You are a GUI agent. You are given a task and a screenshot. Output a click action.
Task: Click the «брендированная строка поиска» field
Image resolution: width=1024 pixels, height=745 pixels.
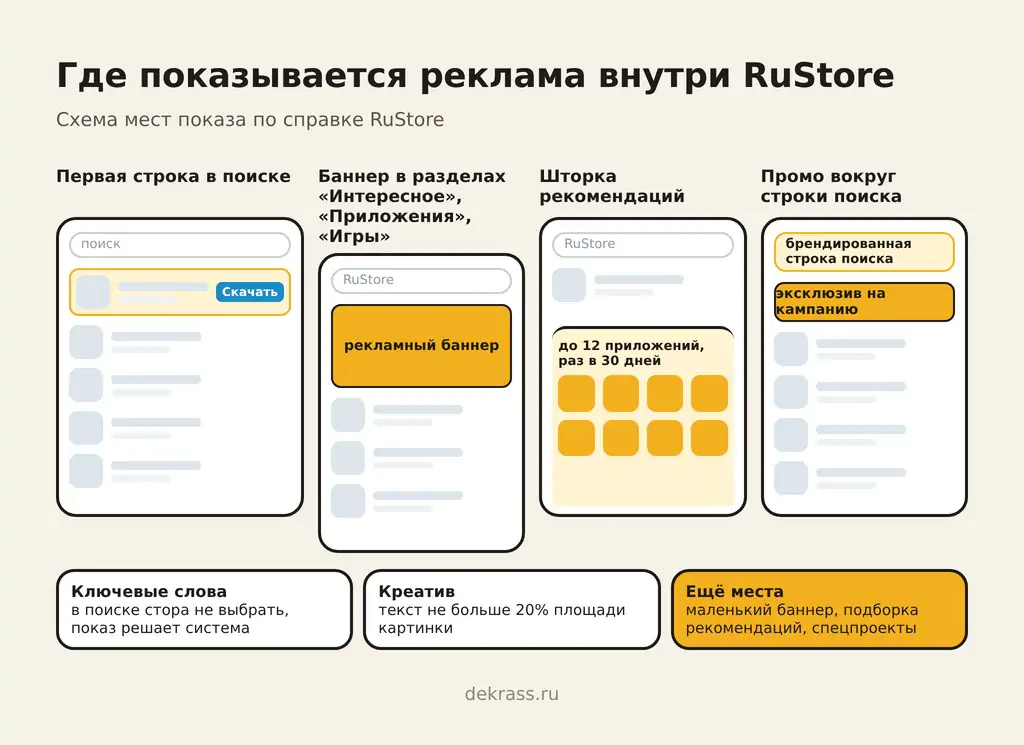click(864, 251)
